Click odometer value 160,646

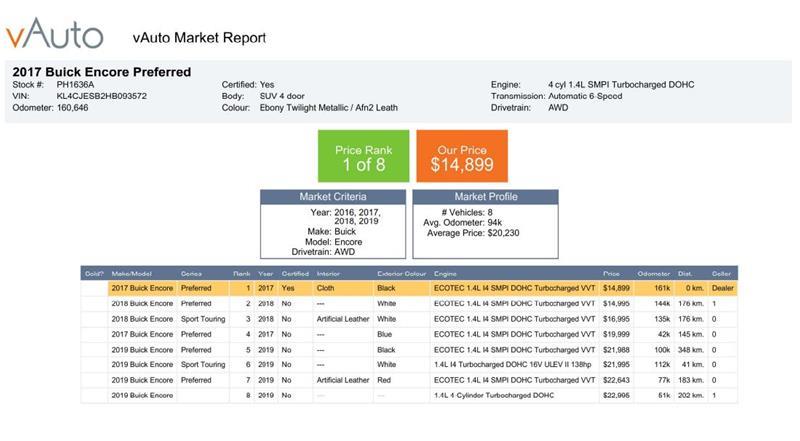(x=72, y=108)
